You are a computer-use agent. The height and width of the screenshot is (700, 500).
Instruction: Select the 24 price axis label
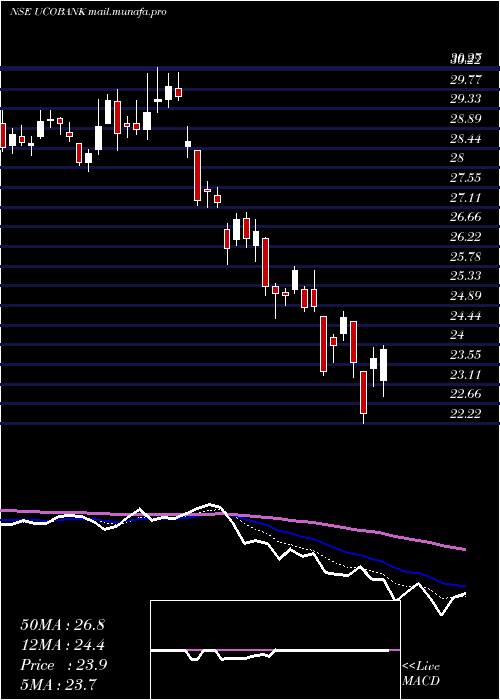(458, 335)
